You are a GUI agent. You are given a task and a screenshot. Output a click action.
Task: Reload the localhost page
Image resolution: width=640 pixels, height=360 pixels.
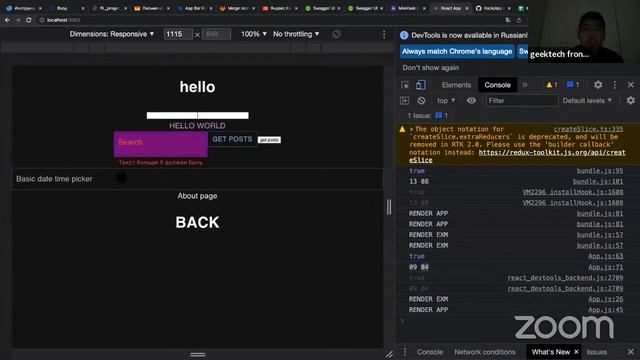pos(29,20)
